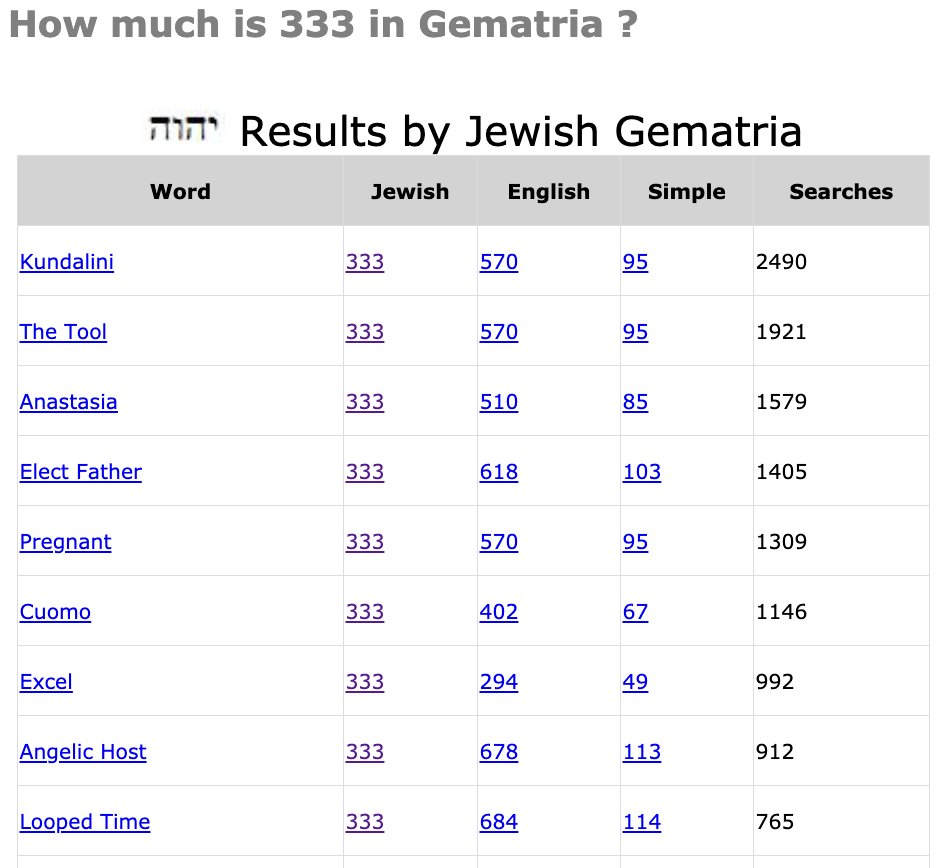Click English value 570 in Pregnant row

coord(499,542)
